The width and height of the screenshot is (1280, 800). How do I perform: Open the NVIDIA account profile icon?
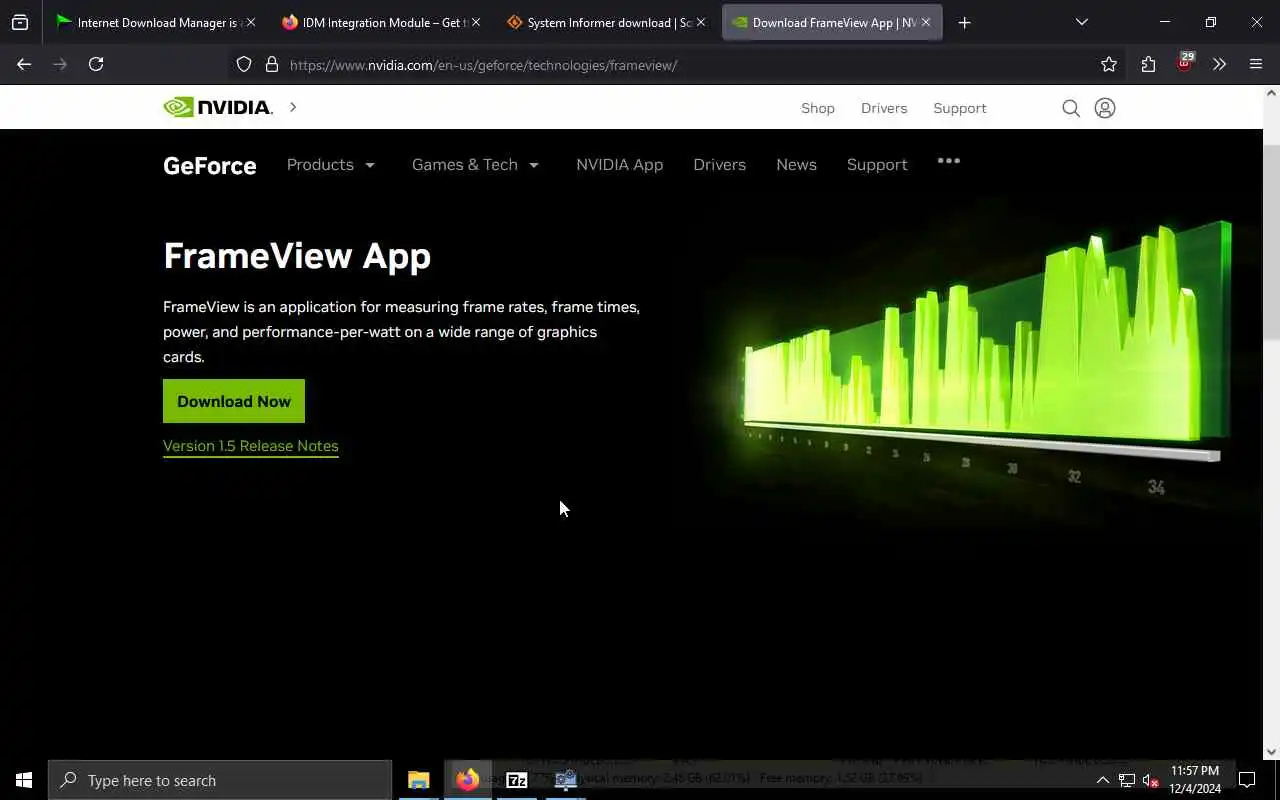(x=1105, y=108)
